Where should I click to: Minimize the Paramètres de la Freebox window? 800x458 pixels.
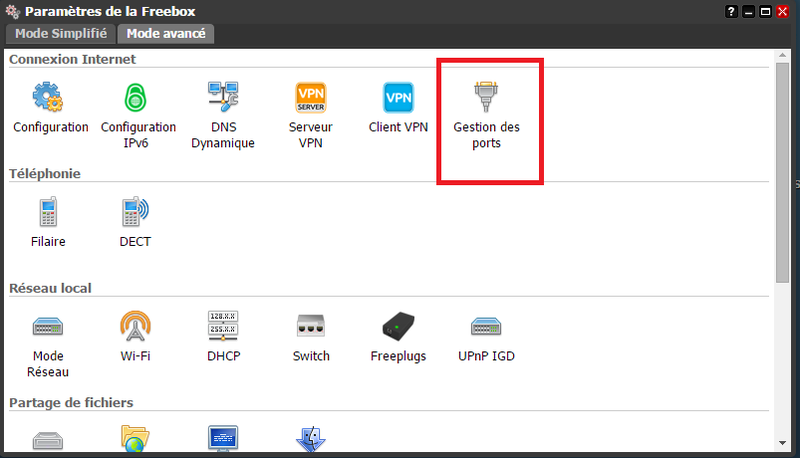[748, 11]
